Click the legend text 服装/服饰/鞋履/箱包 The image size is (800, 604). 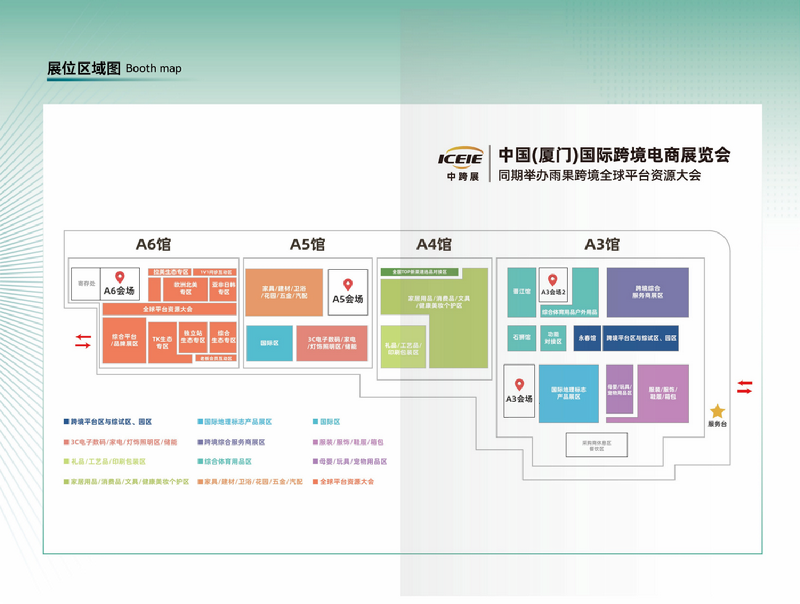(351, 442)
